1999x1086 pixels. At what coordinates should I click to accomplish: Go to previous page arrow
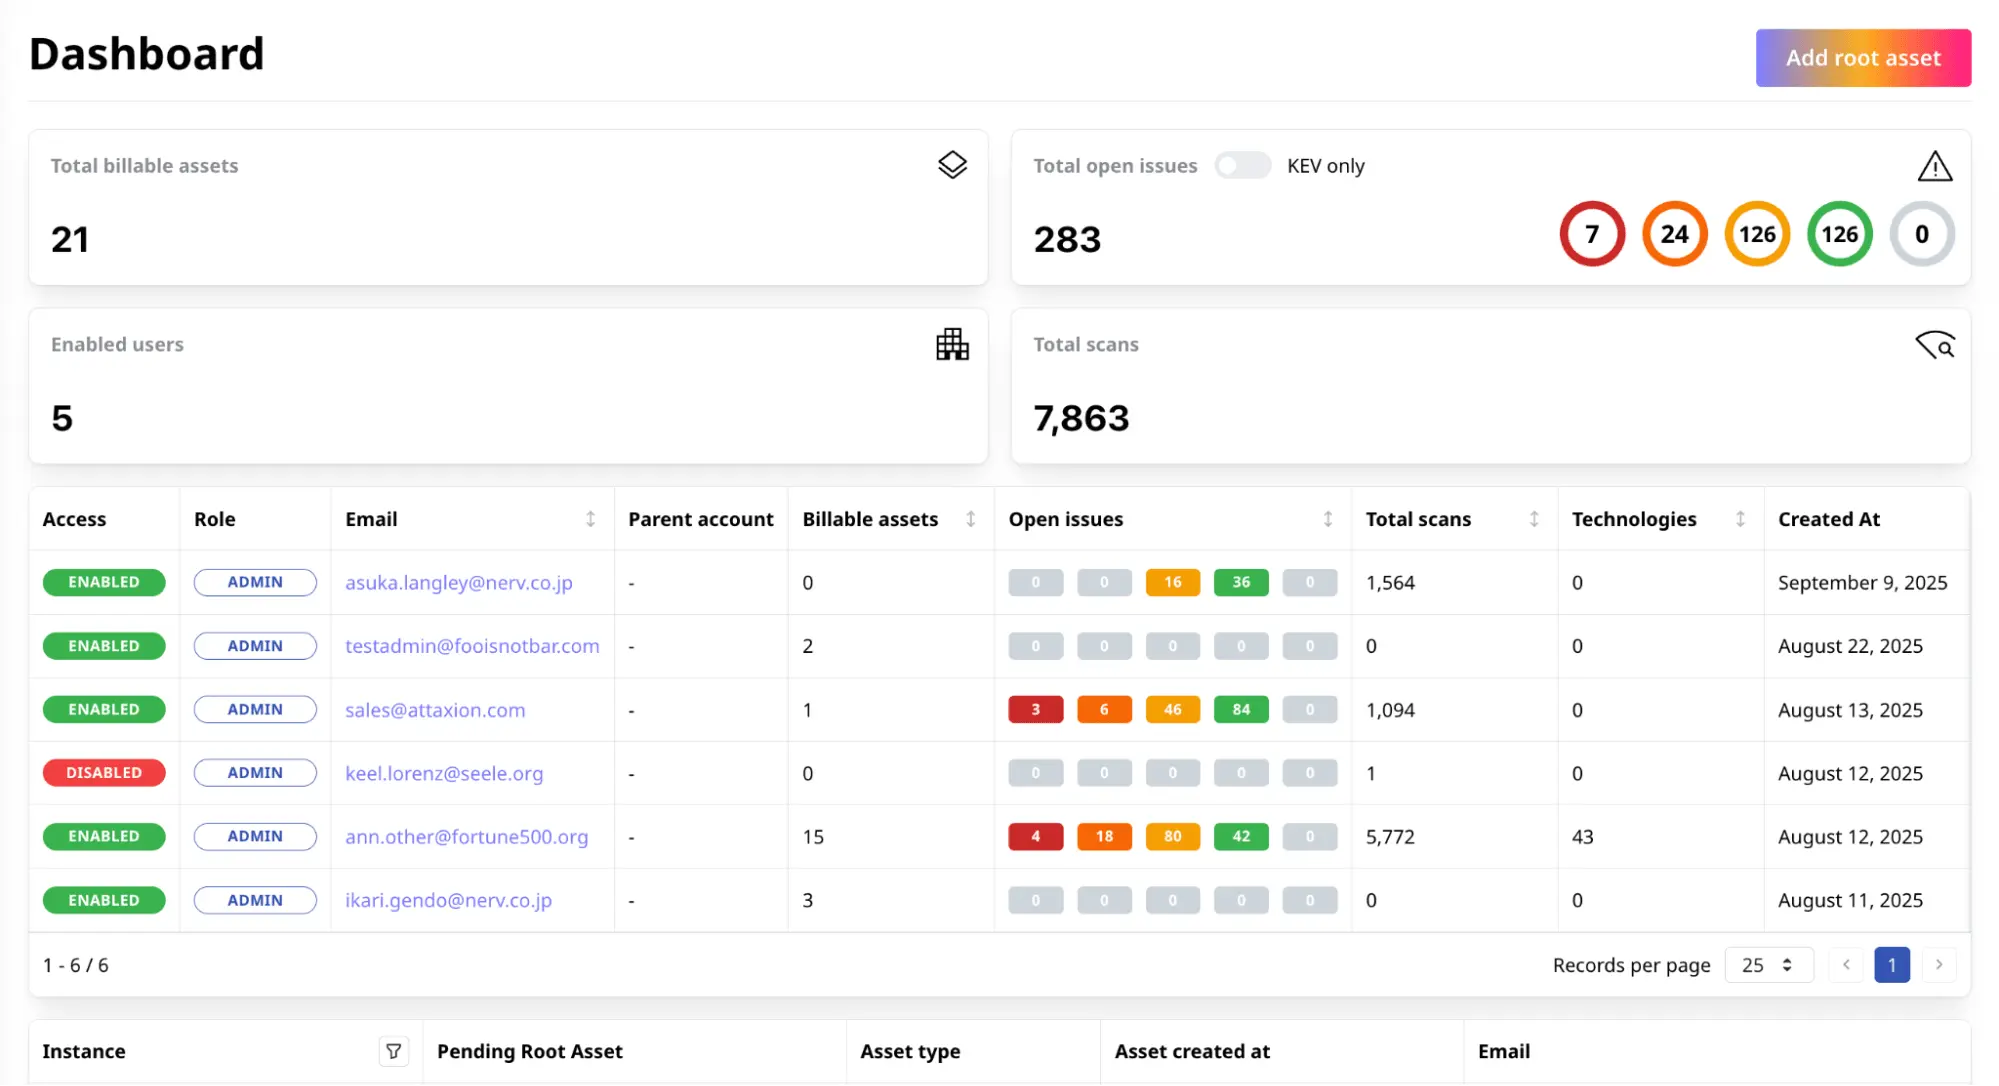coord(1846,965)
